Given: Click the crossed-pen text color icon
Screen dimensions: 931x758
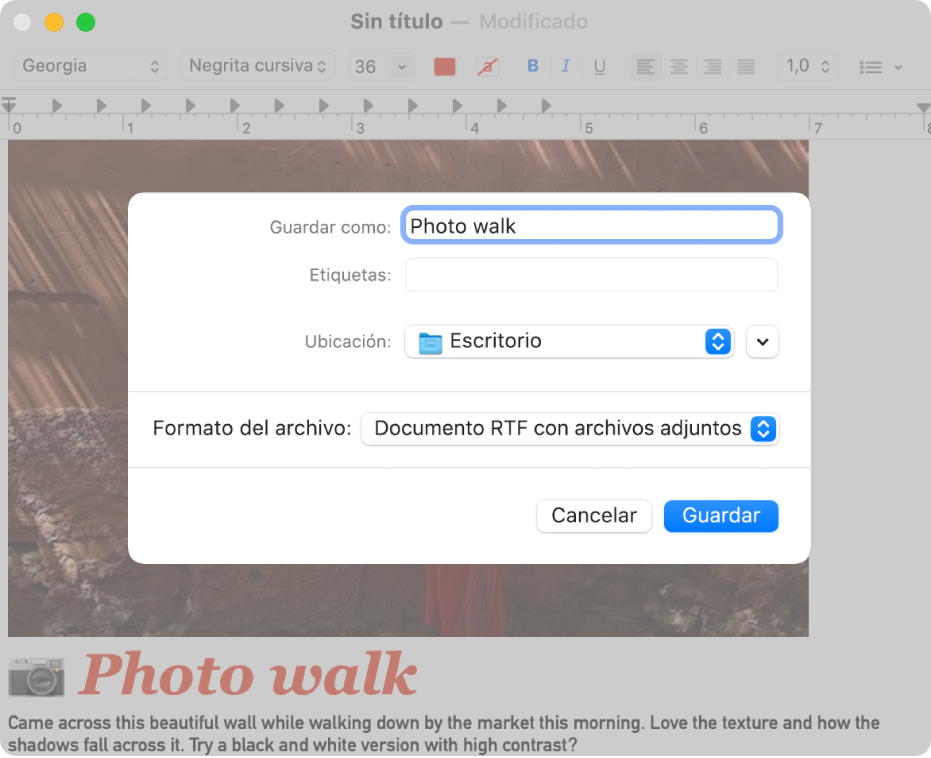Looking at the screenshot, I should 487,66.
